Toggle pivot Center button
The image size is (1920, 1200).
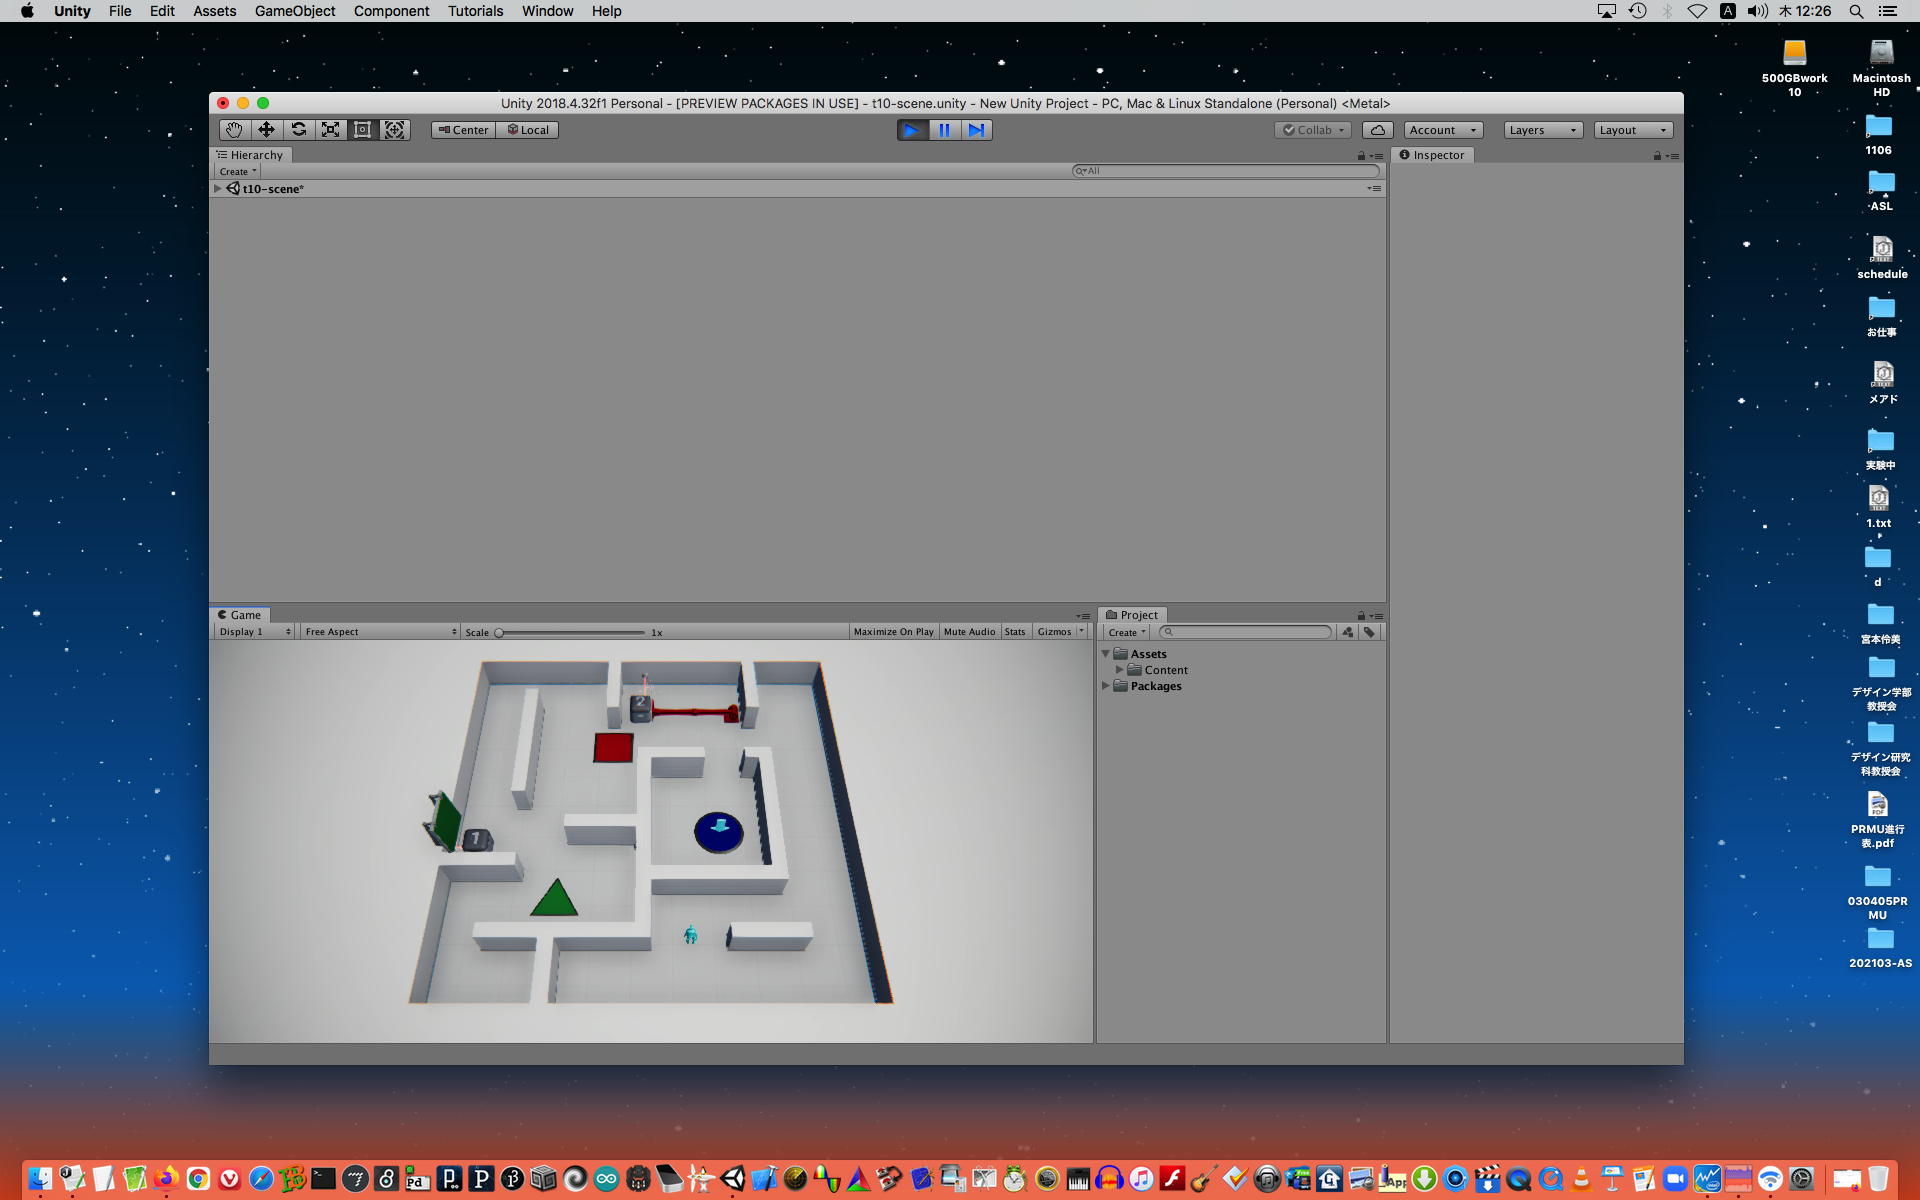463,130
